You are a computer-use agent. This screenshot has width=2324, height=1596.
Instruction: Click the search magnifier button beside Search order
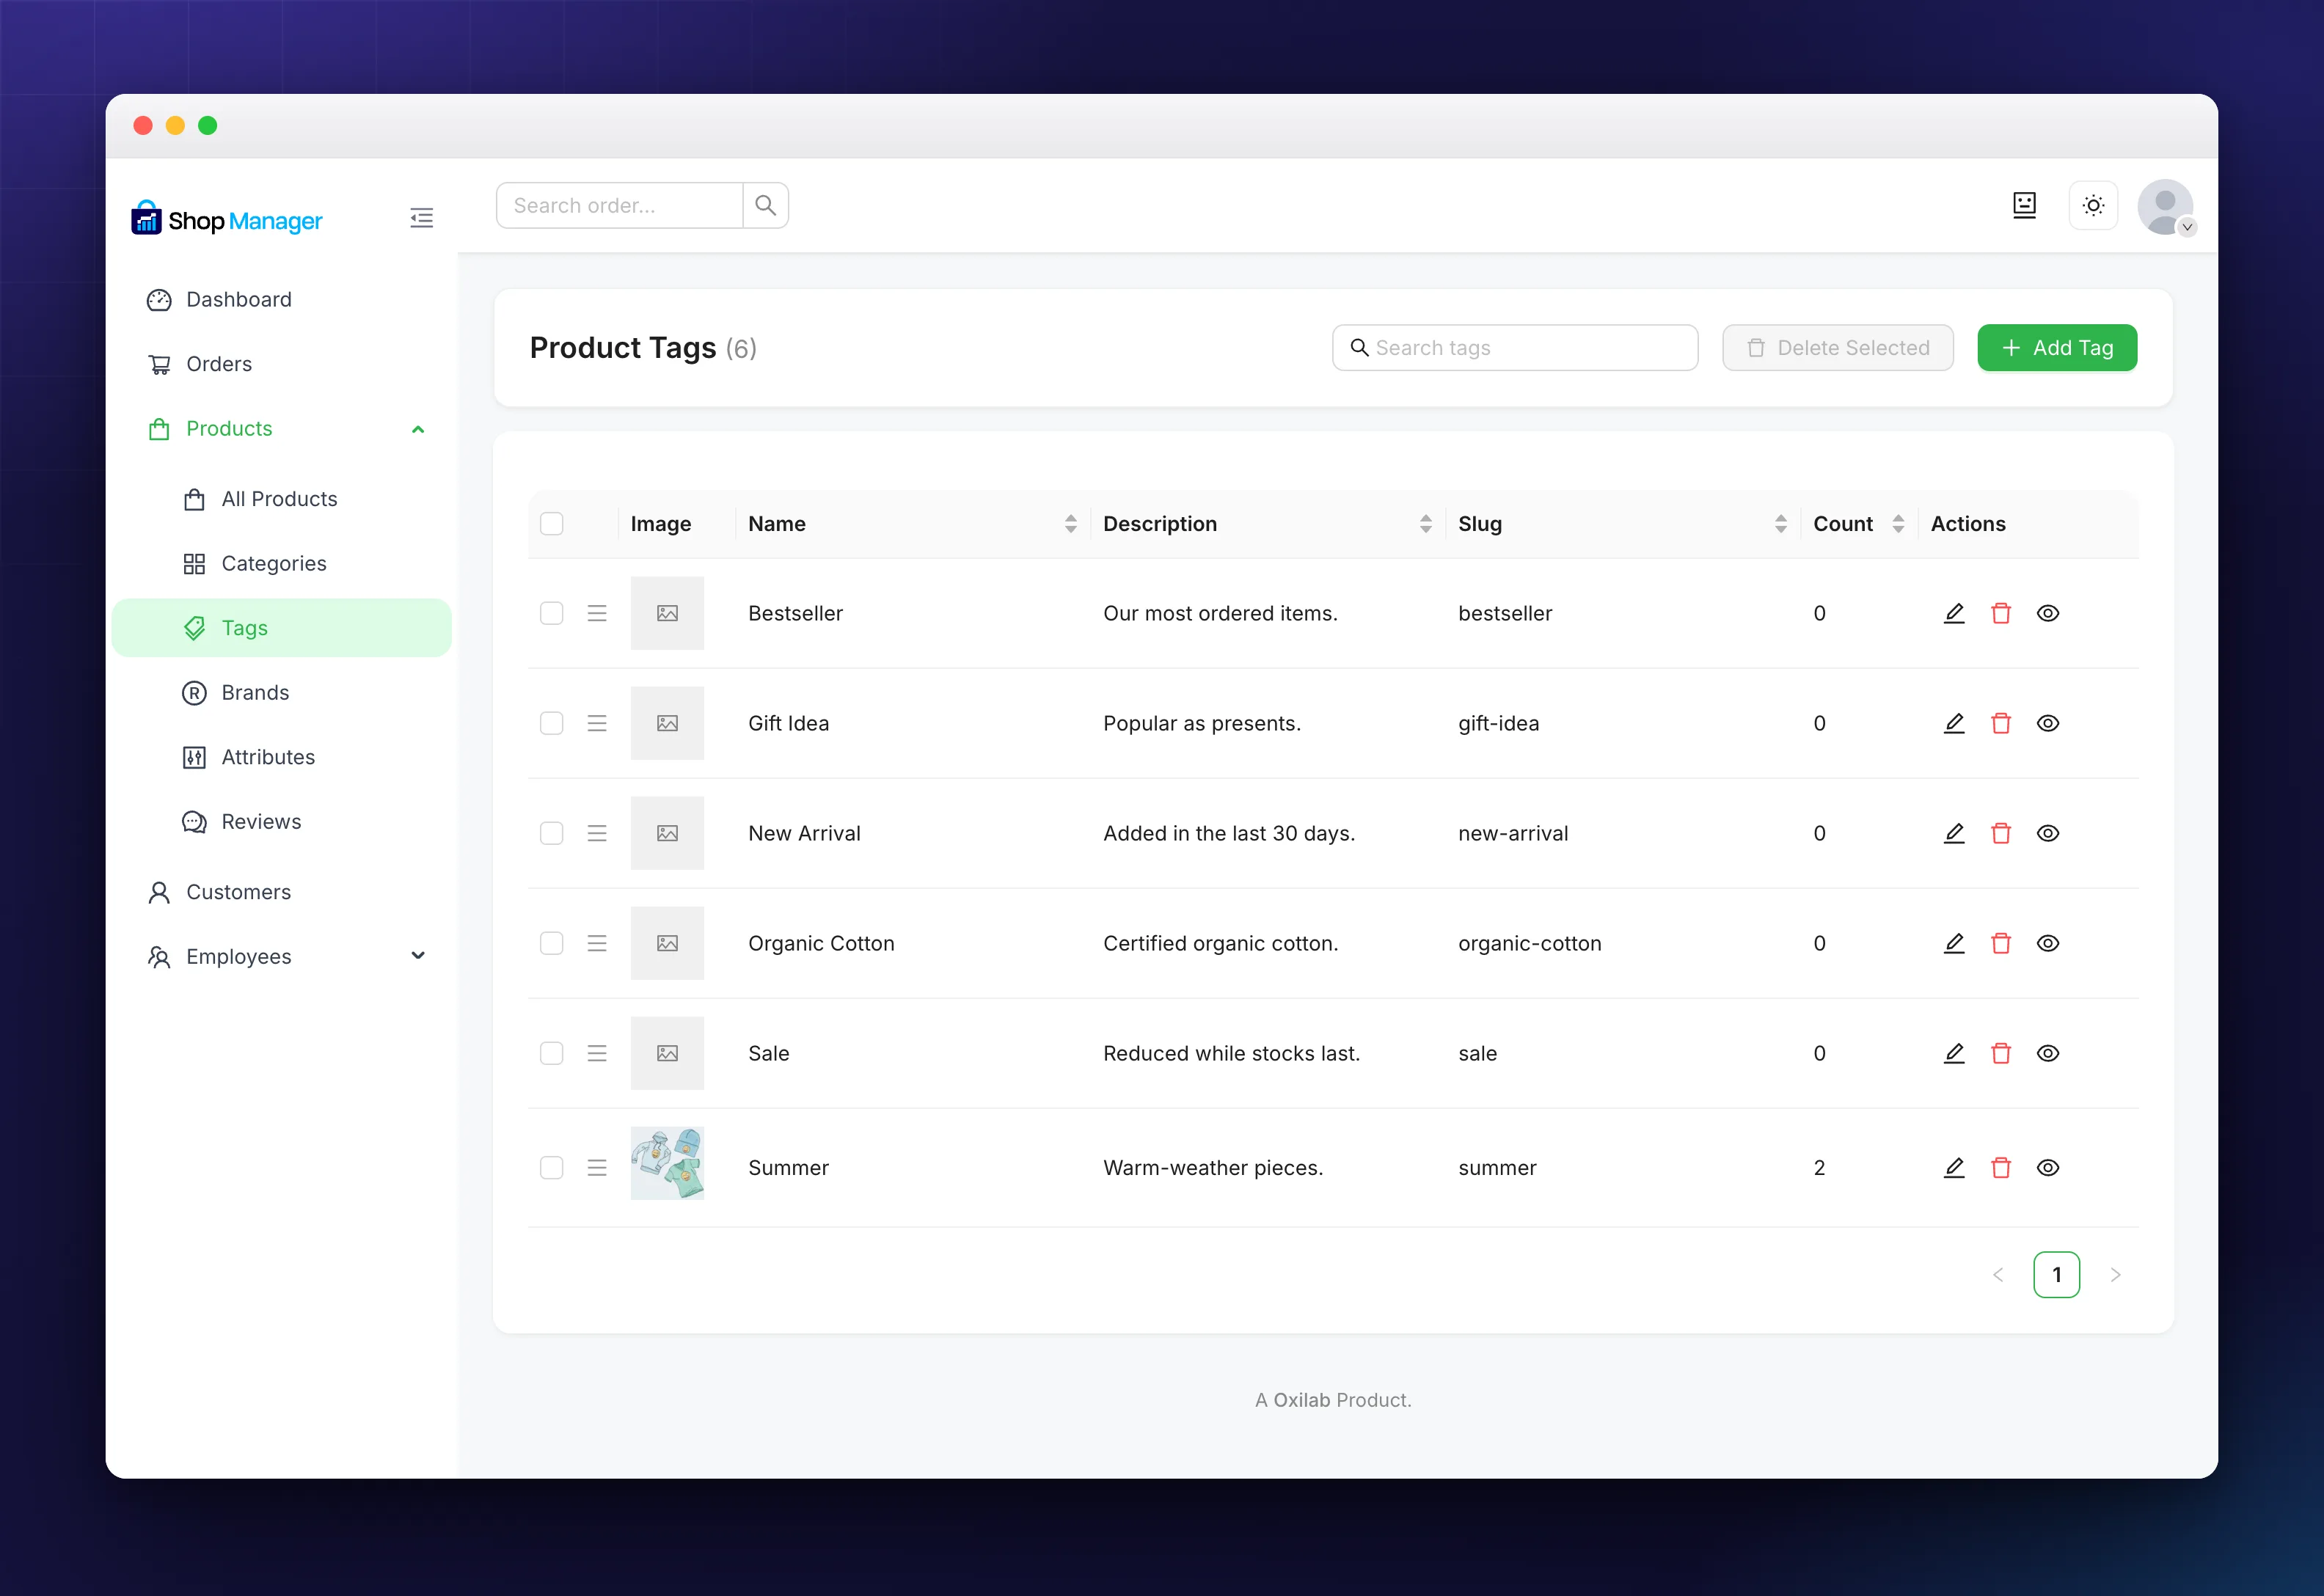[x=766, y=205]
